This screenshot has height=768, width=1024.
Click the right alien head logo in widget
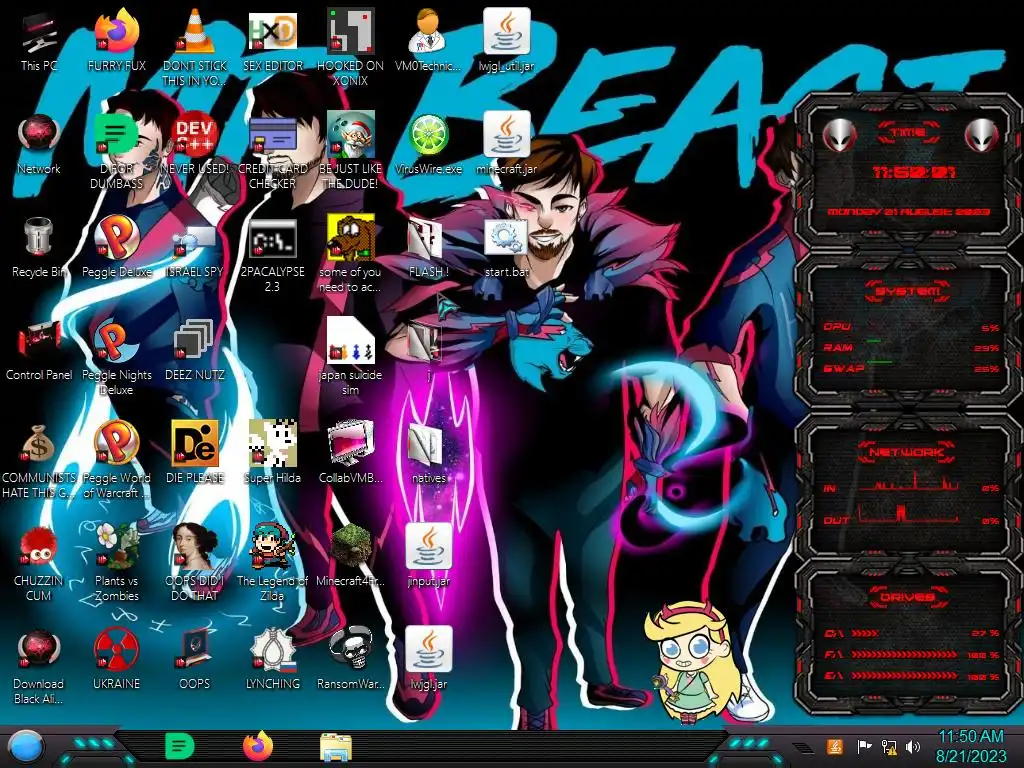[982, 136]
